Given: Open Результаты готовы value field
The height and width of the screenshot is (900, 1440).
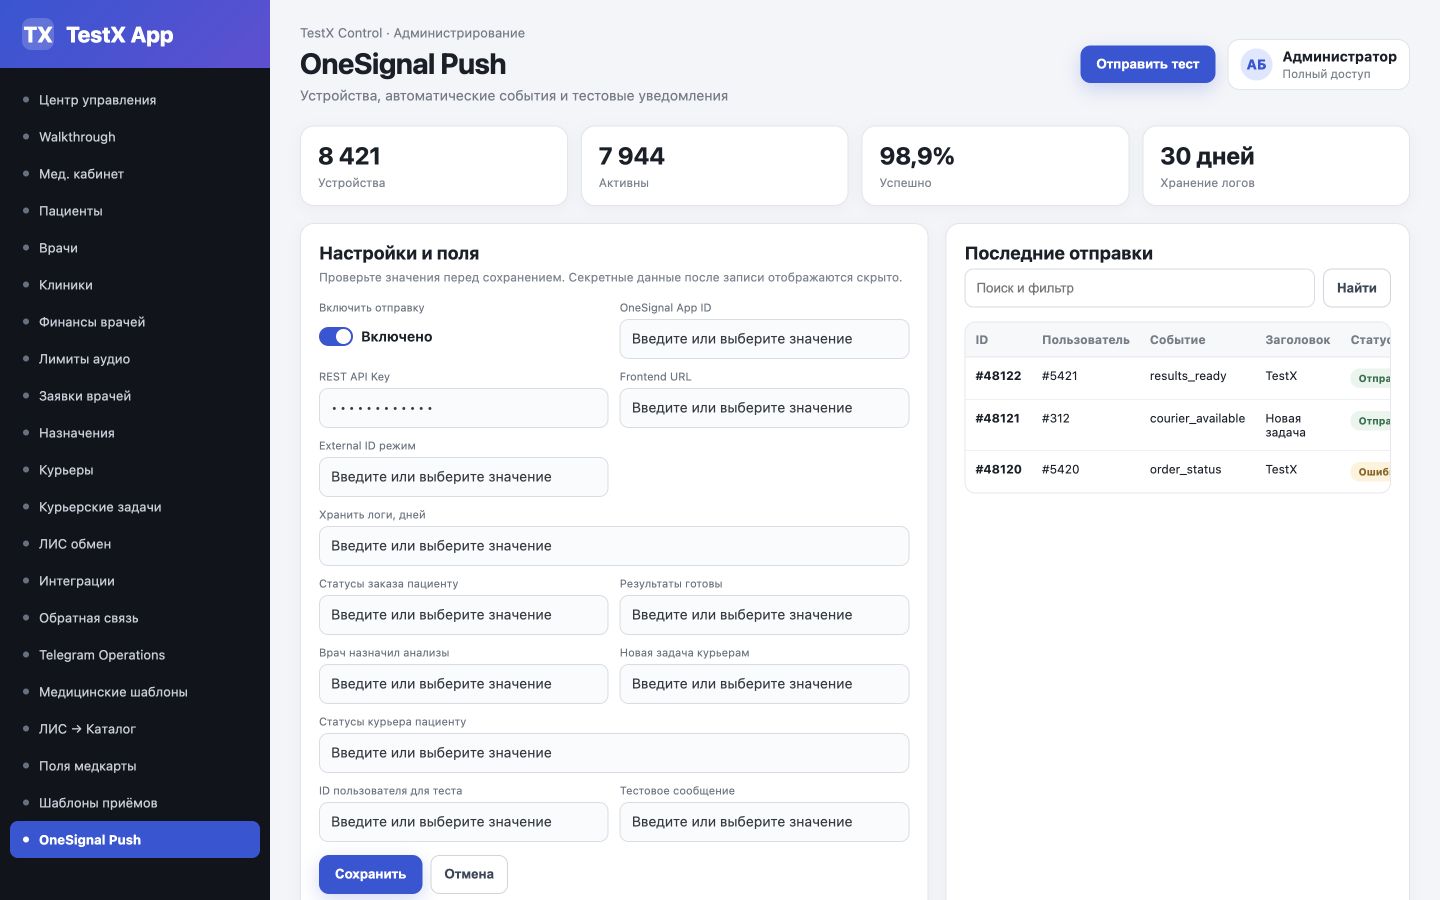Looking at the screenshot, I should coord(764,615).
